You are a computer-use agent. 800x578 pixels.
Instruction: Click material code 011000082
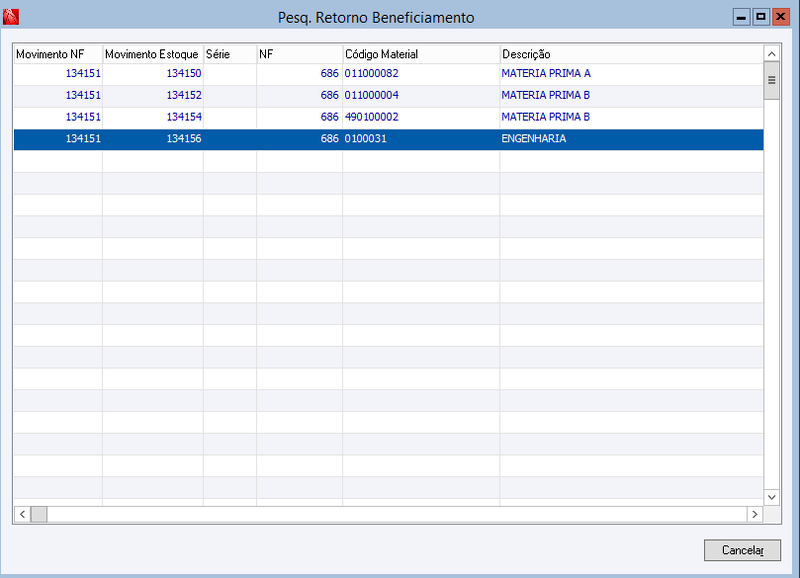point(371,73)
